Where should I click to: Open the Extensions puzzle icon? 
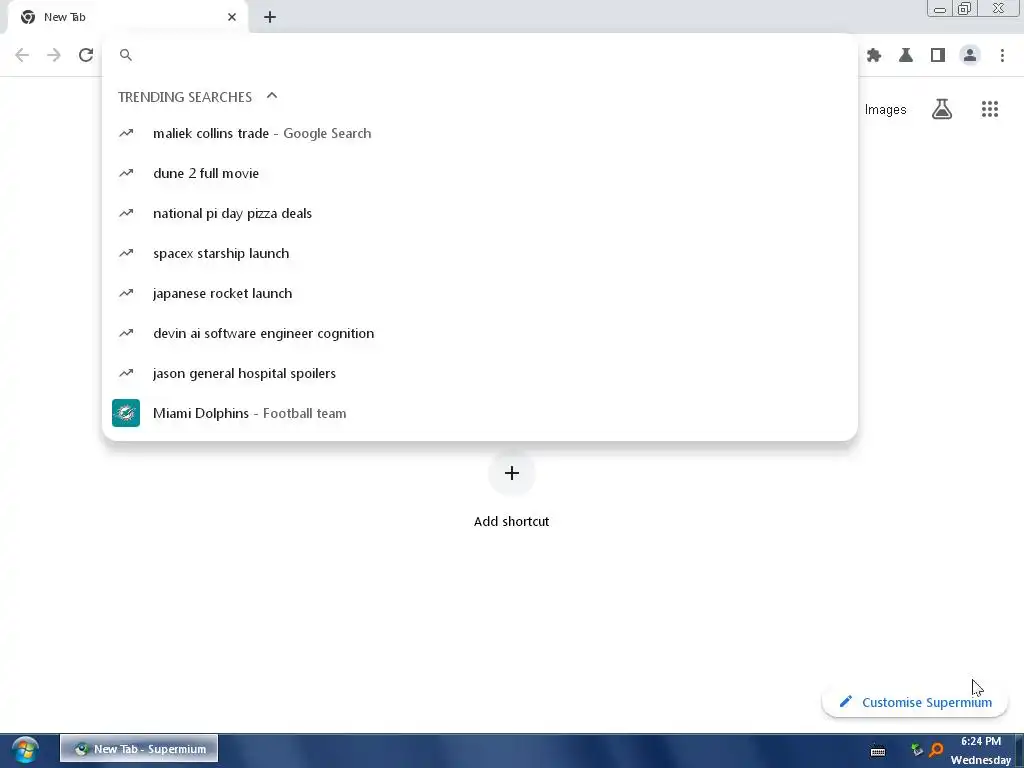[x=874, y=56]
